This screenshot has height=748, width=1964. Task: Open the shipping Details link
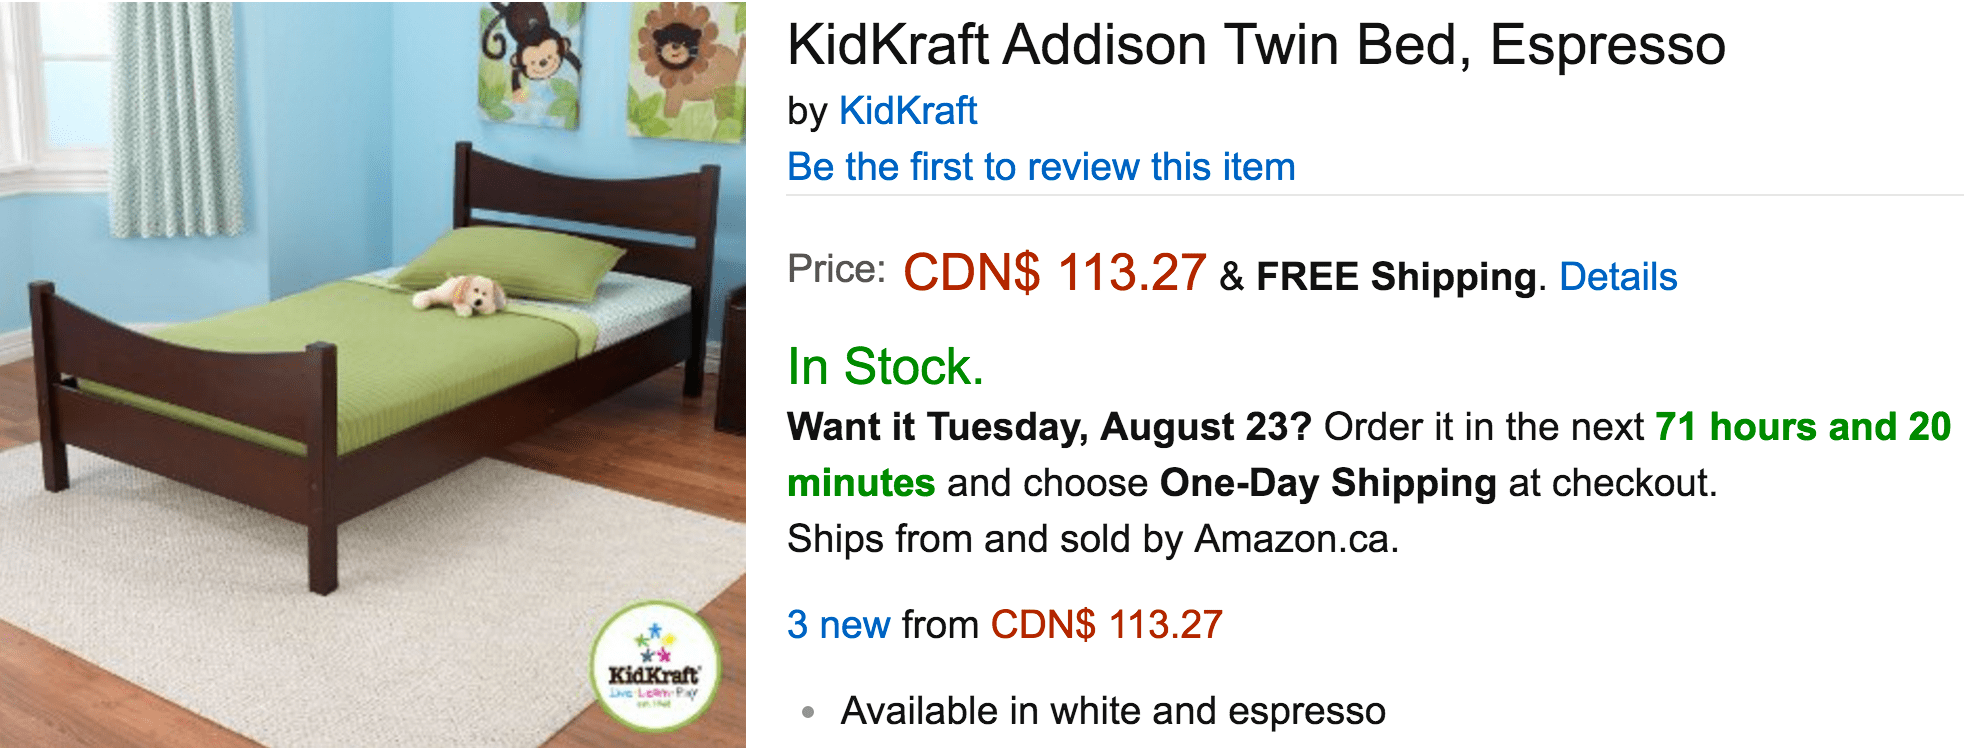1617,277
